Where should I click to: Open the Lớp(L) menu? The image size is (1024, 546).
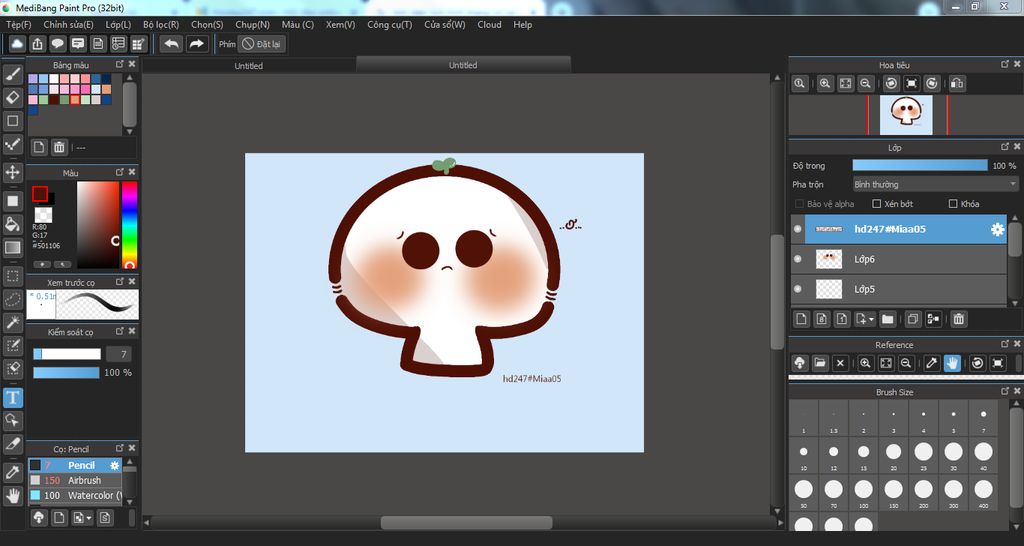(118, 25)
